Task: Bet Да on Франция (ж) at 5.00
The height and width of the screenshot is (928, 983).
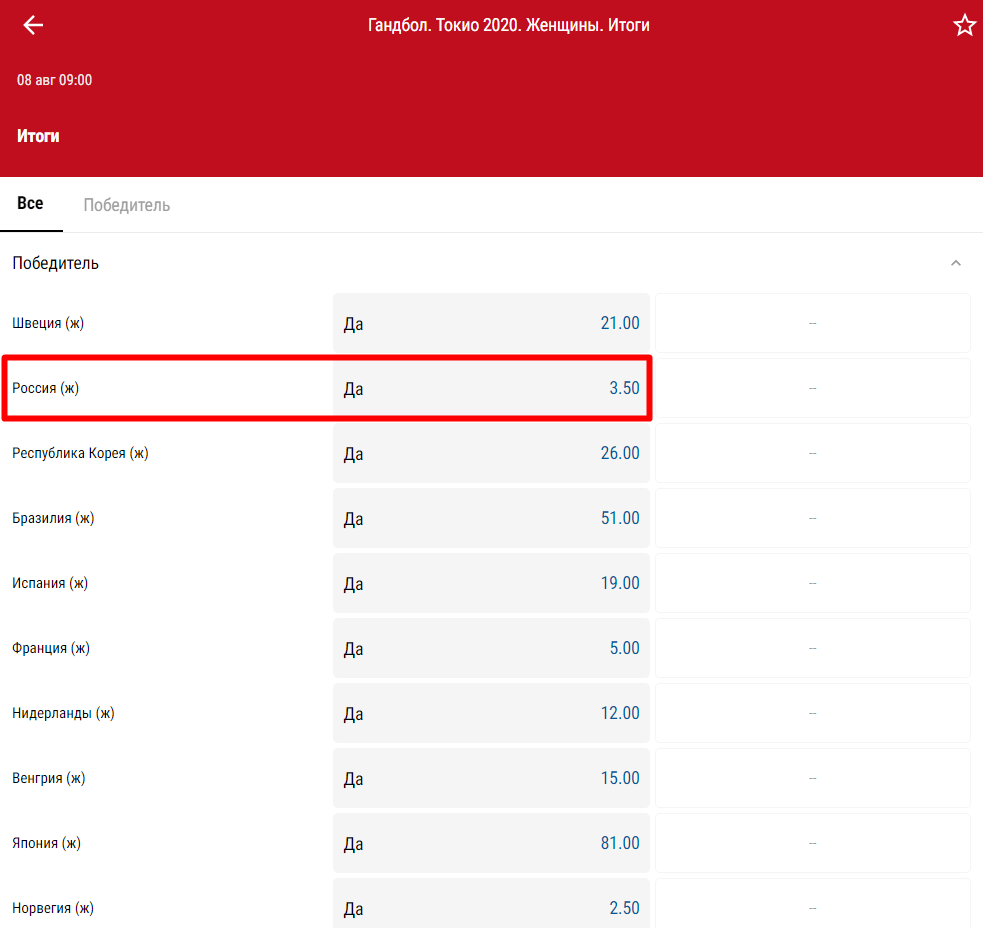Action: pos(492,648)
